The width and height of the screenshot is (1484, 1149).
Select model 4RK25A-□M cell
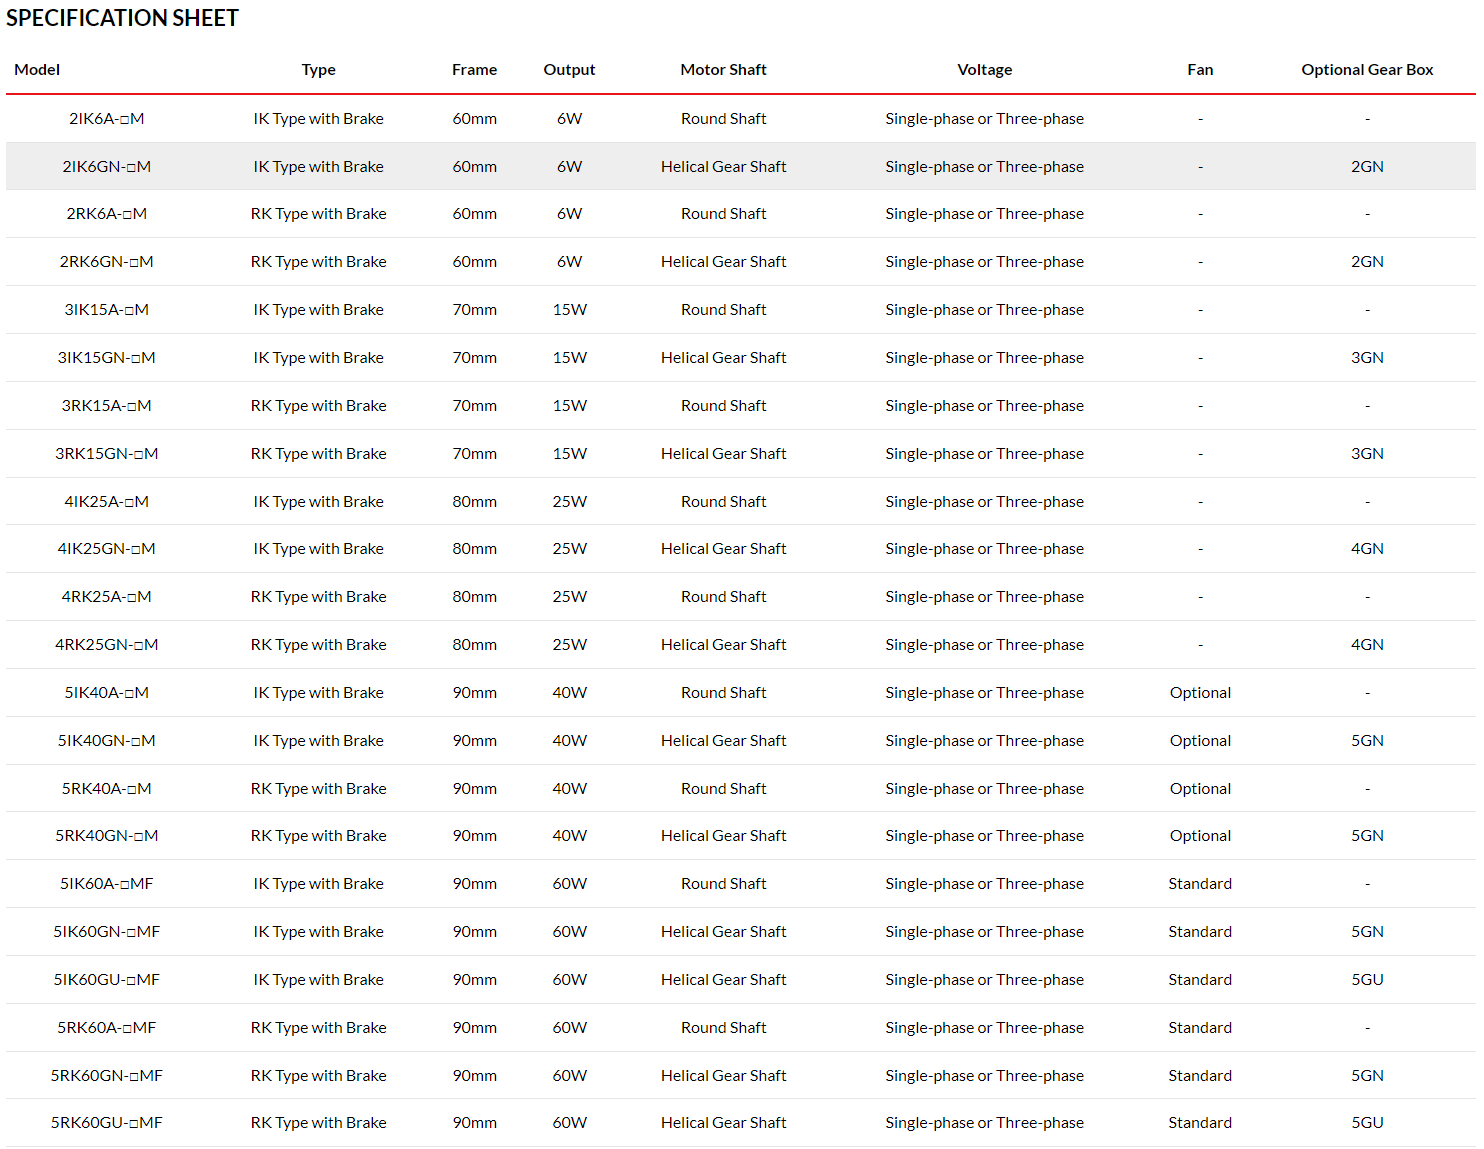click(107, 597)
